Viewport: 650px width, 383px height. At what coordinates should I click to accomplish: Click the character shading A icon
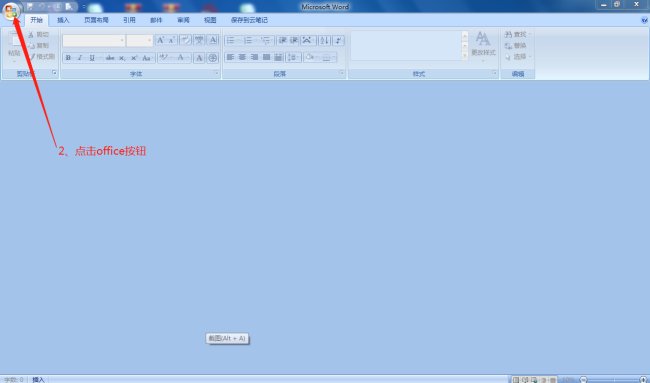[199, 58]
